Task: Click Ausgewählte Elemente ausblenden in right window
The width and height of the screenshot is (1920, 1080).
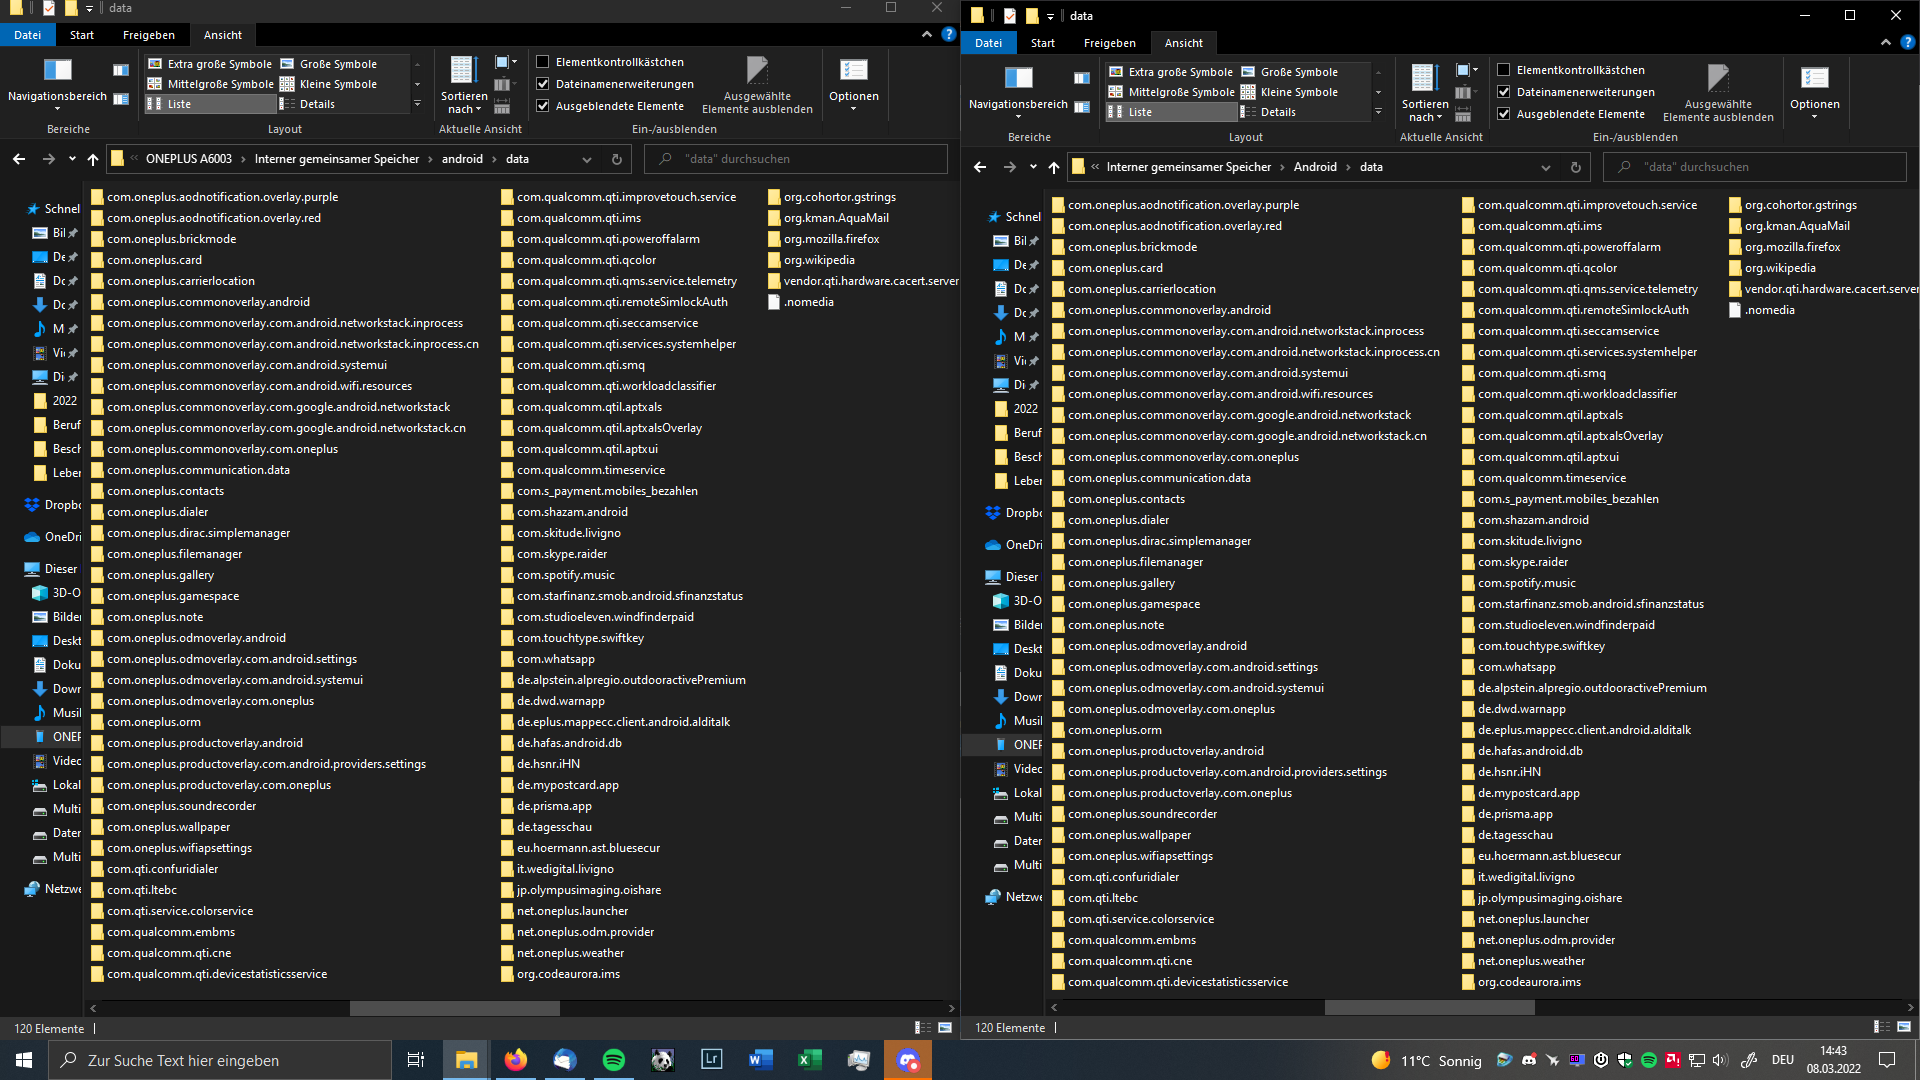Action: point(1718,93)
